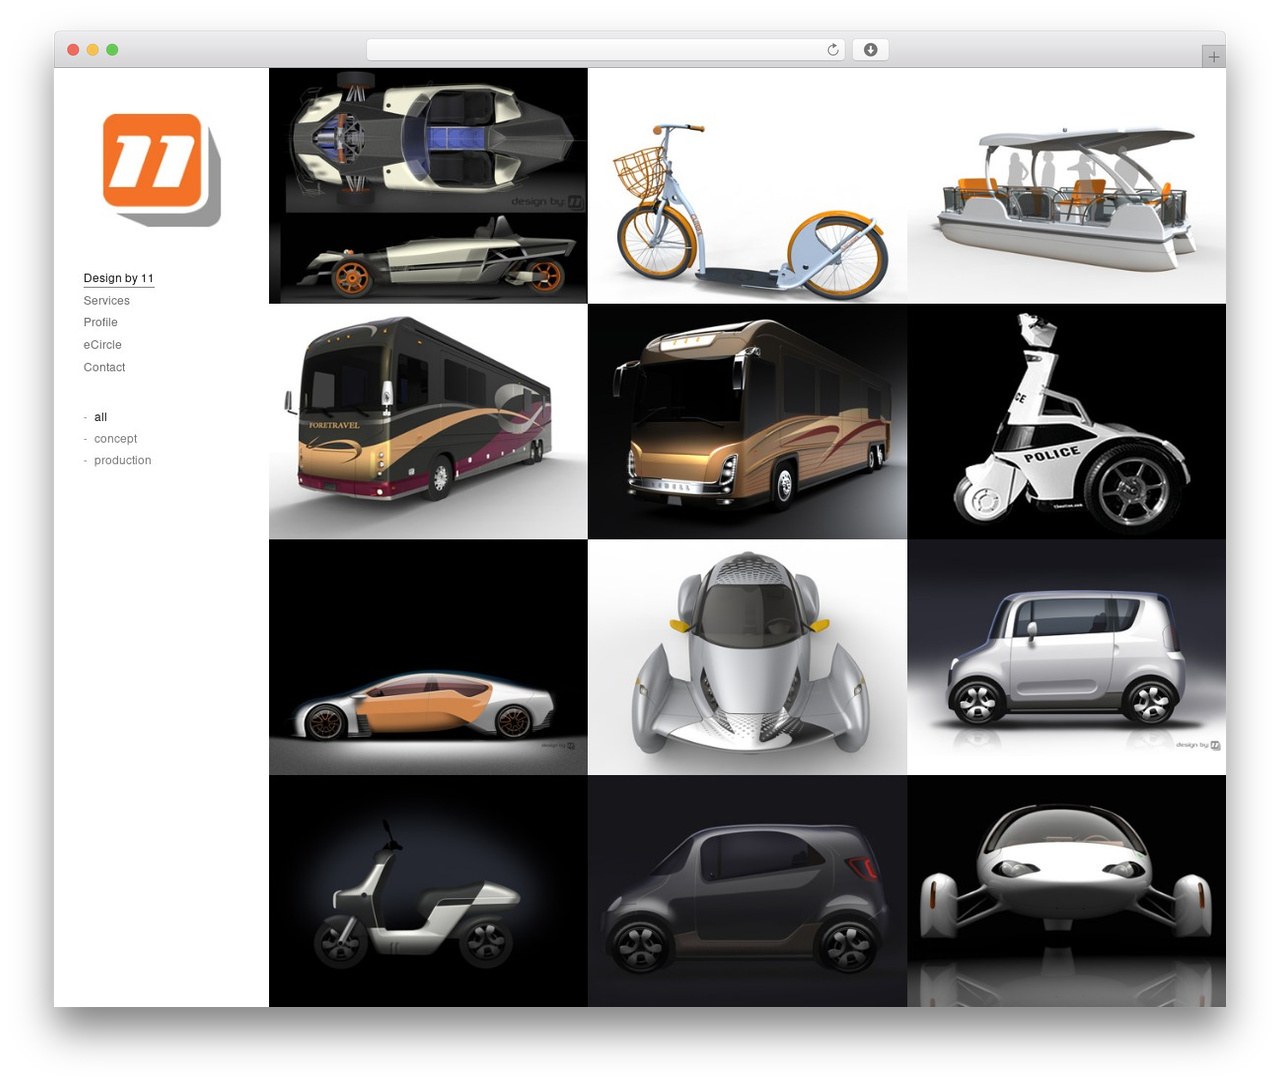Focus the browser address bar
The width and height of the screenshot is (1280, 1084).
(x=605, y=50)
